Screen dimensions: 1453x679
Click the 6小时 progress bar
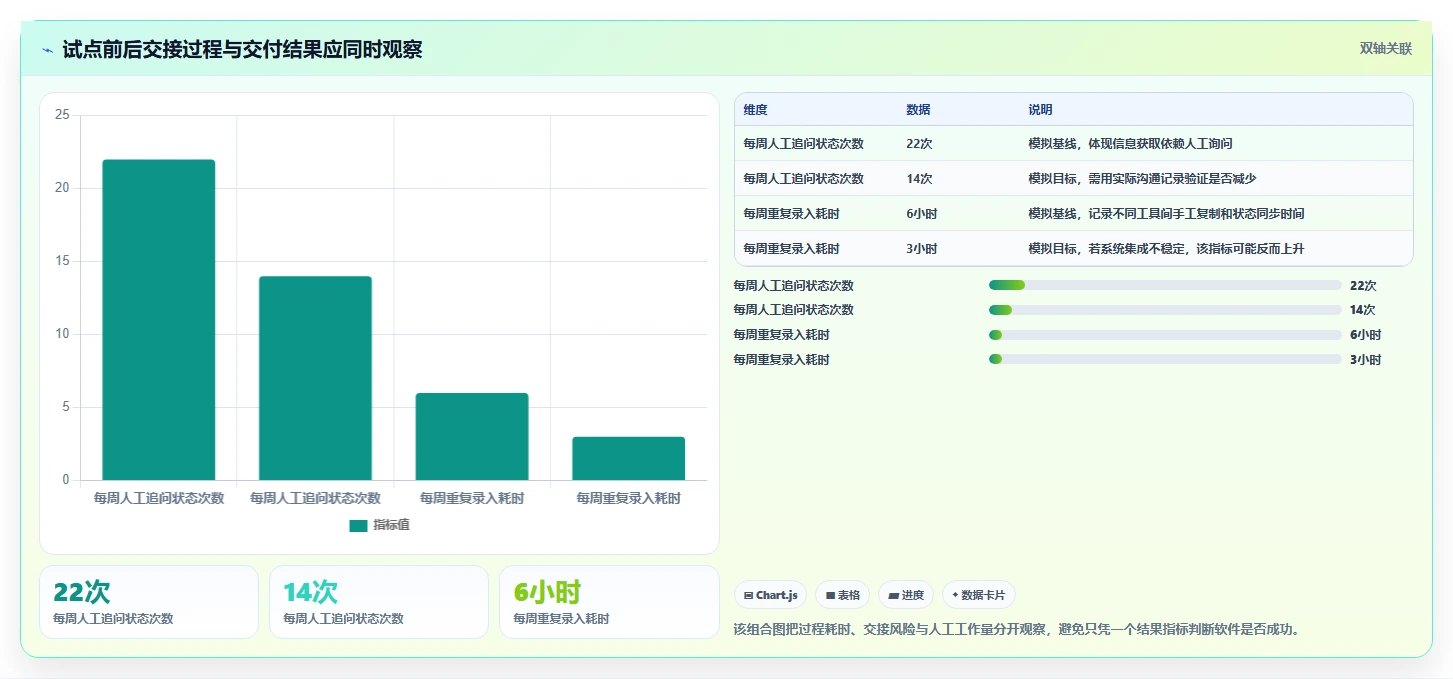point(1165,335)
